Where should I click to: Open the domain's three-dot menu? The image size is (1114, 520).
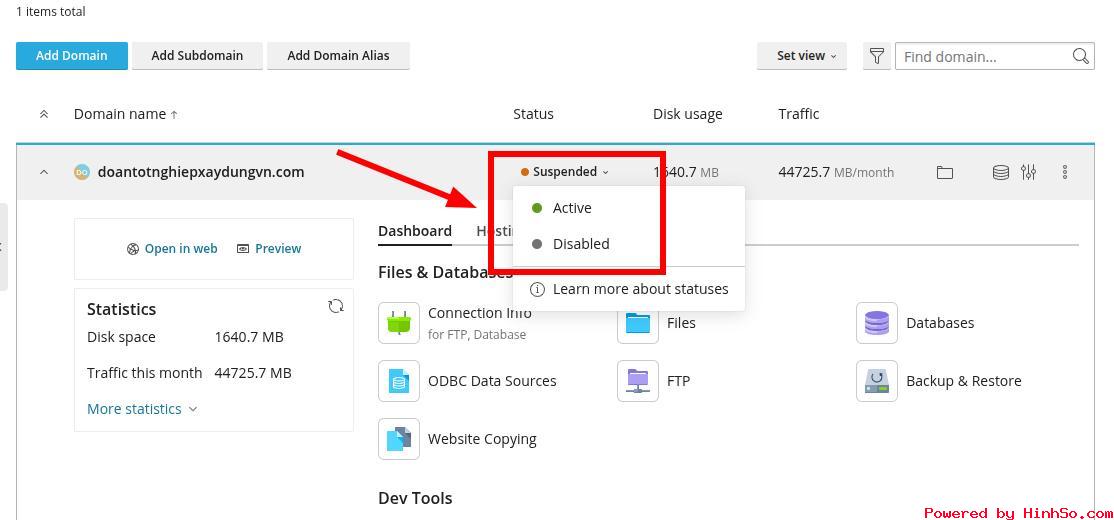click(x=1064, y=172)
